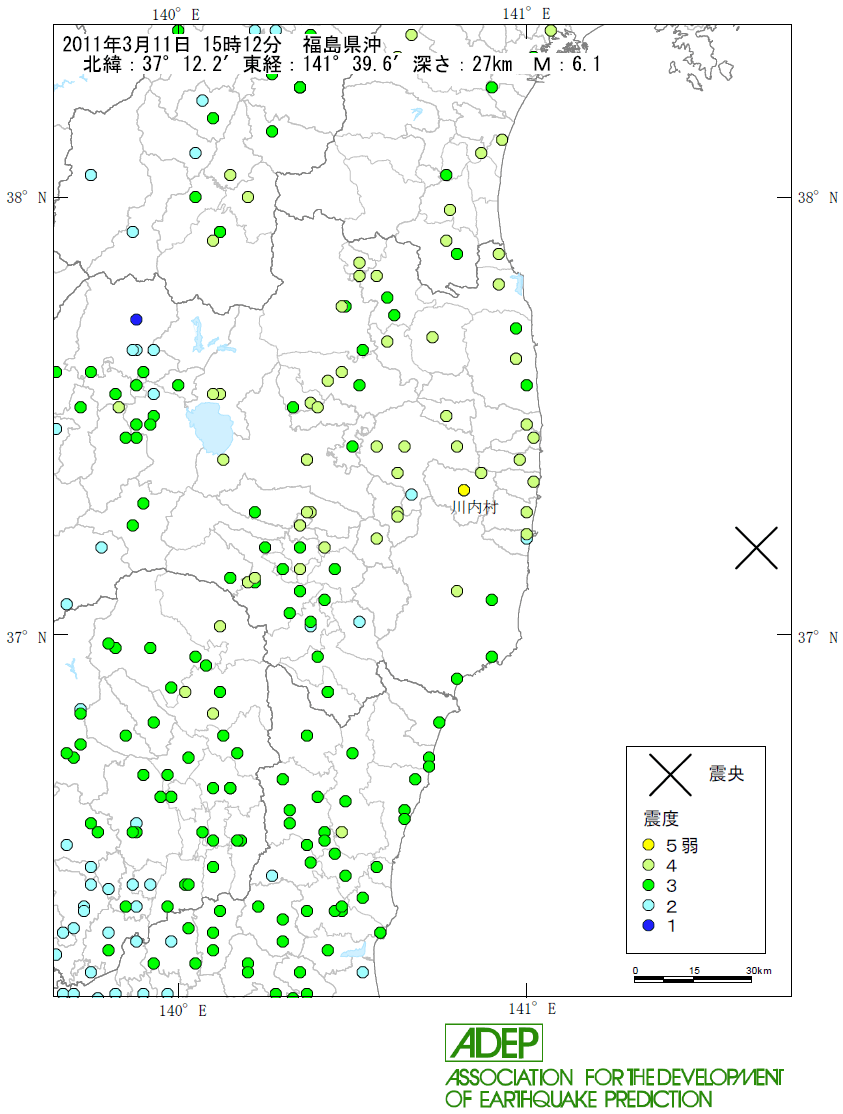Viewport: 843px width, 1114px height.
Task: Click the dark blue intensity 1 dot on map
Action: pos(137,320)
